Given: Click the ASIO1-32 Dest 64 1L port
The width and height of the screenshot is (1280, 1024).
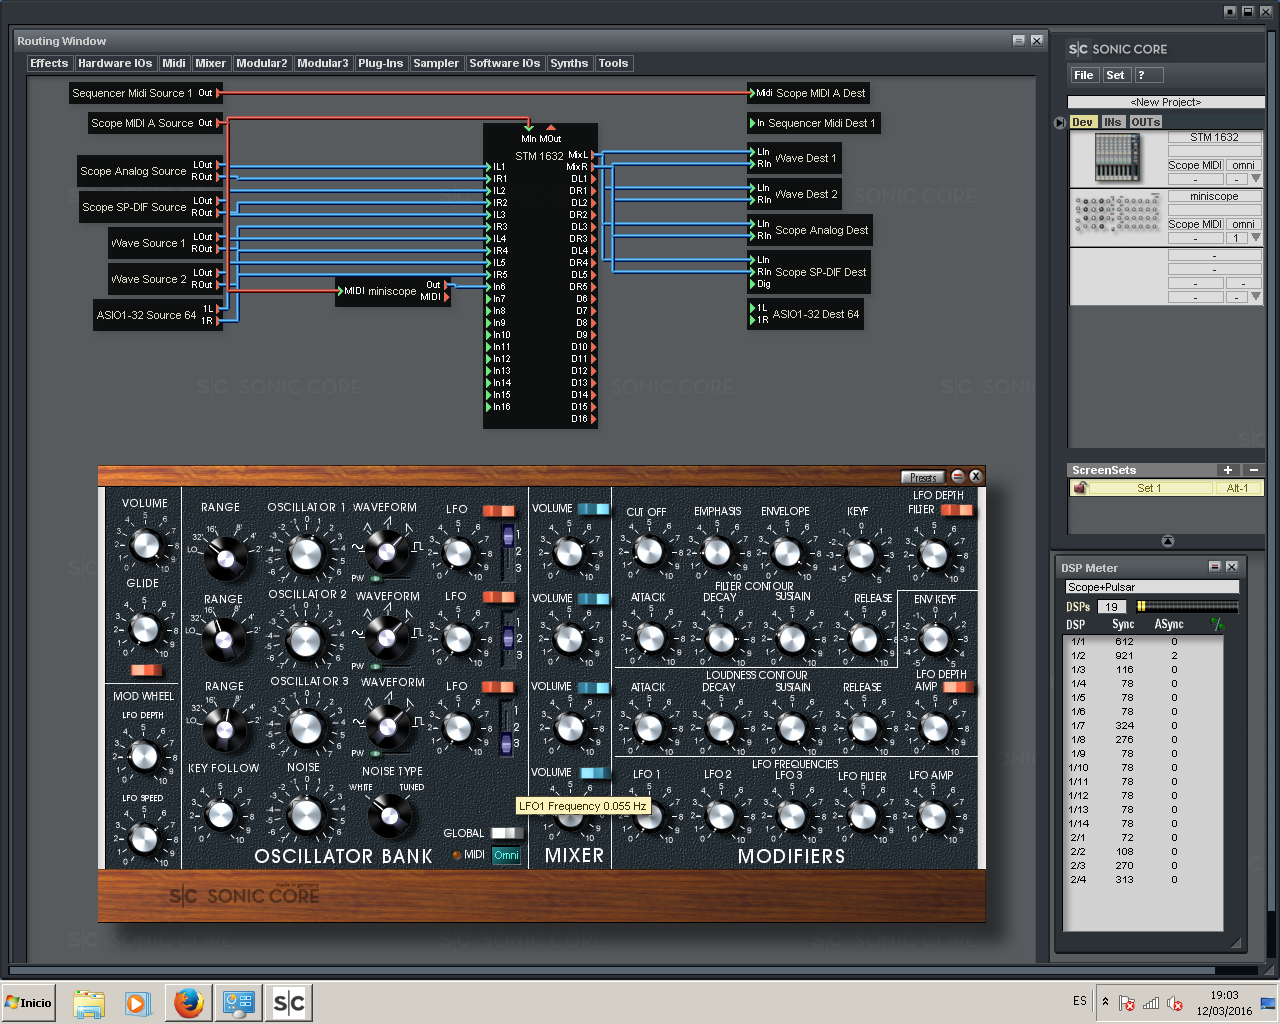Looking at the screenshot, I should click(x=753, y=308).
